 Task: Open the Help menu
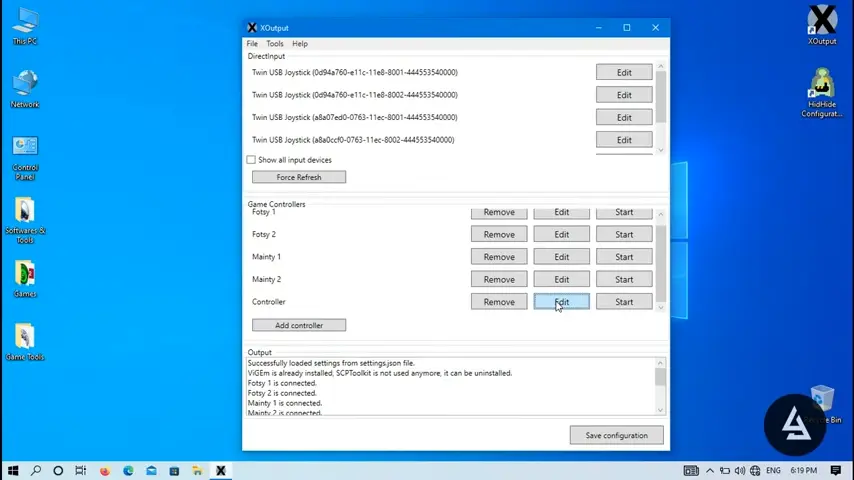pos(300,44)
